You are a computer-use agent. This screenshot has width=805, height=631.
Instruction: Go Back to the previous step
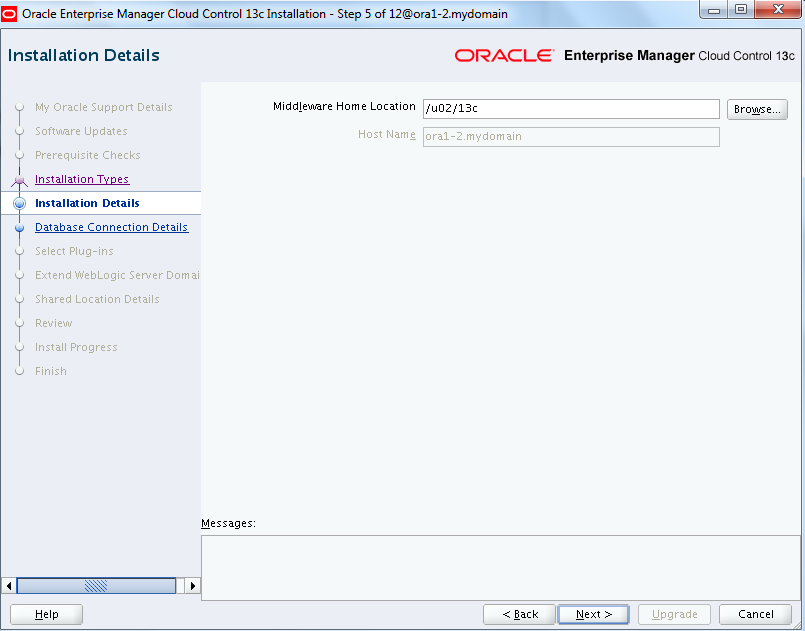(x=519, y=614)
